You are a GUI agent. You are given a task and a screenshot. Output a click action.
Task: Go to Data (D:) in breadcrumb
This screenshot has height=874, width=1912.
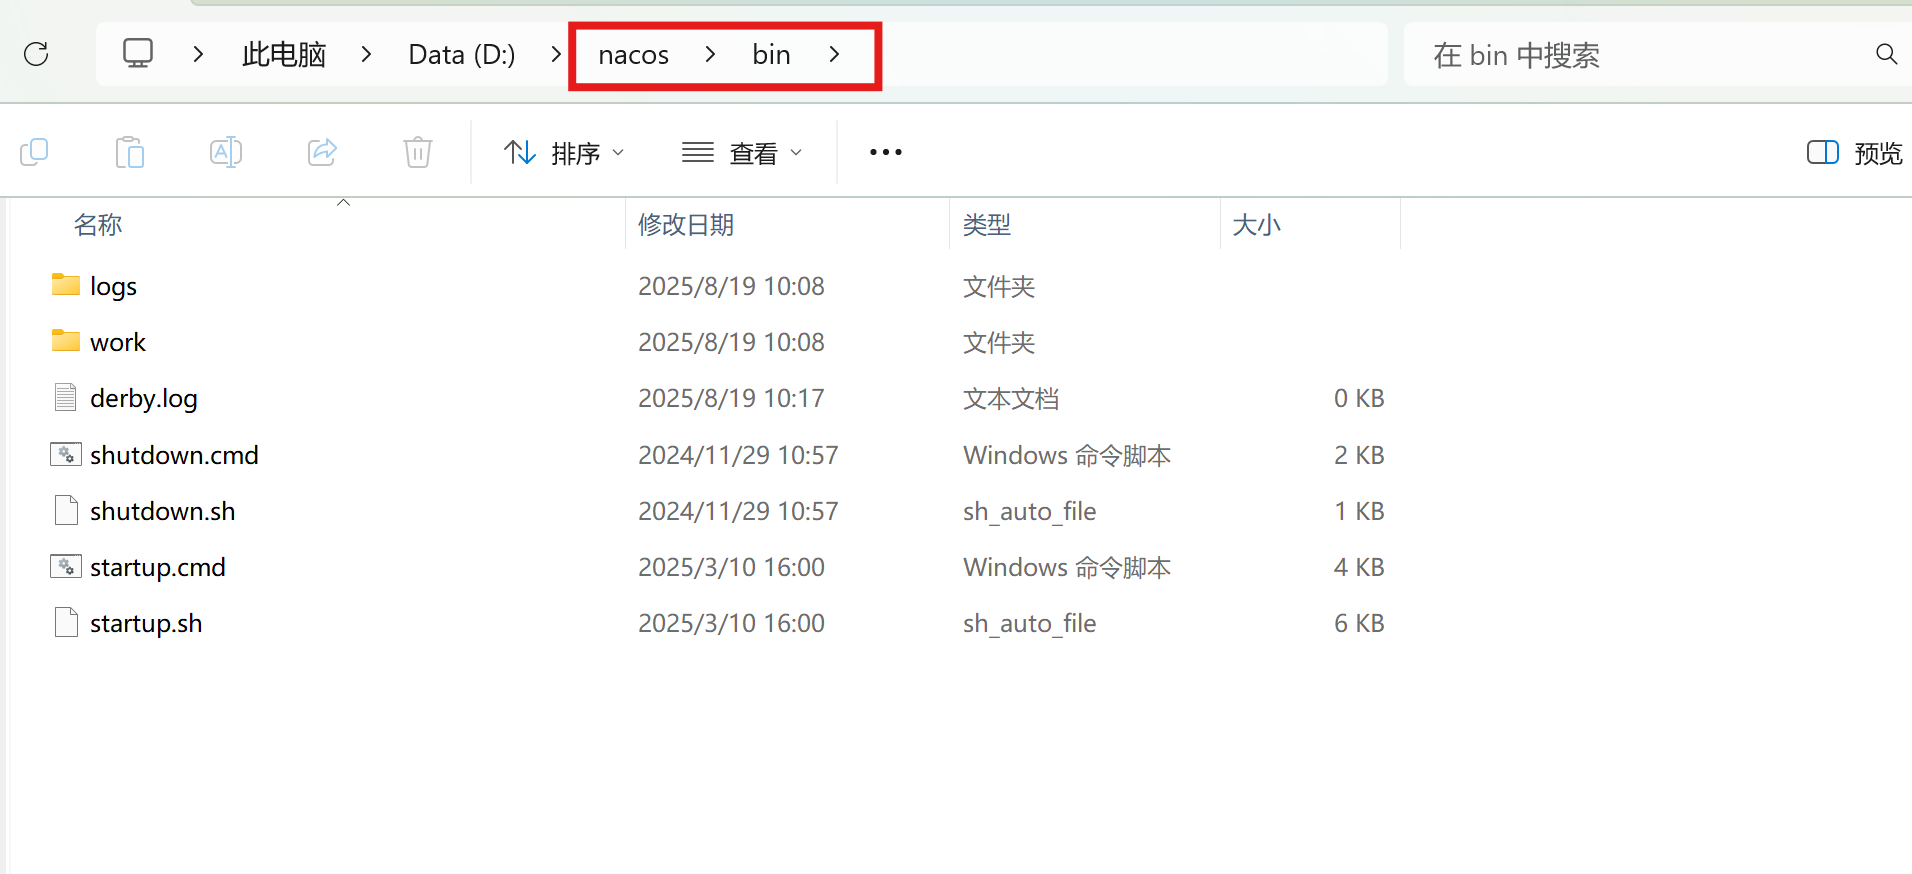coord(462,54)
